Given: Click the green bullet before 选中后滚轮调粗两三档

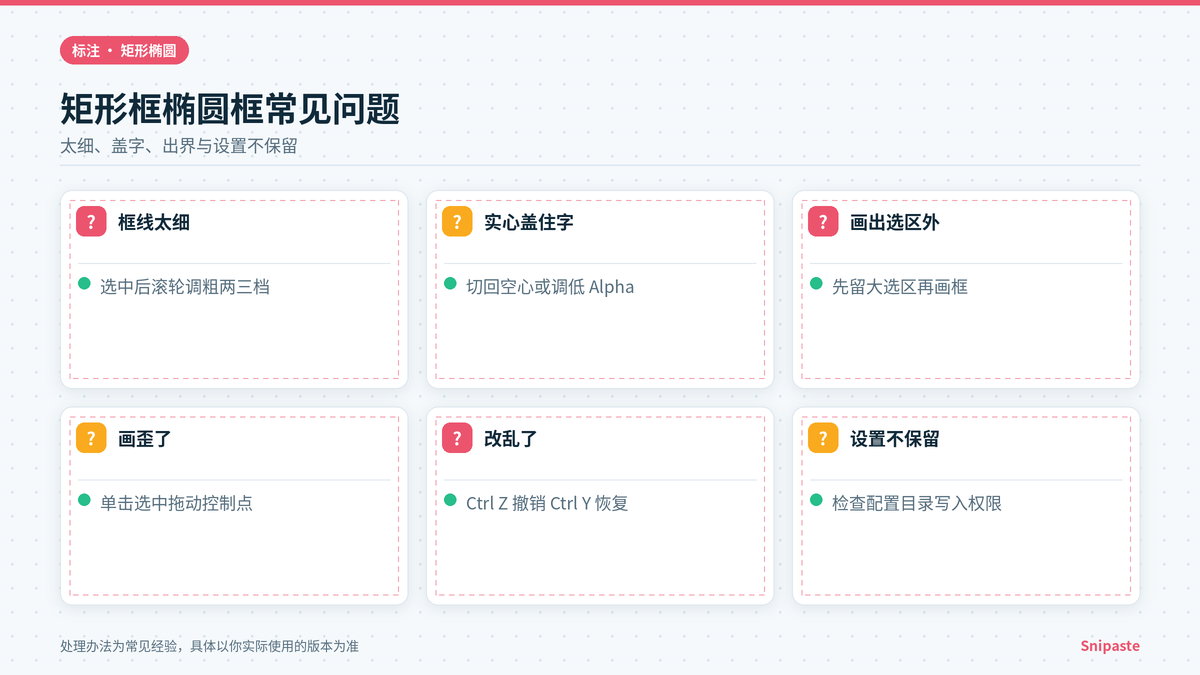Looking at the screenshot, I should click(x=85, y=284).
